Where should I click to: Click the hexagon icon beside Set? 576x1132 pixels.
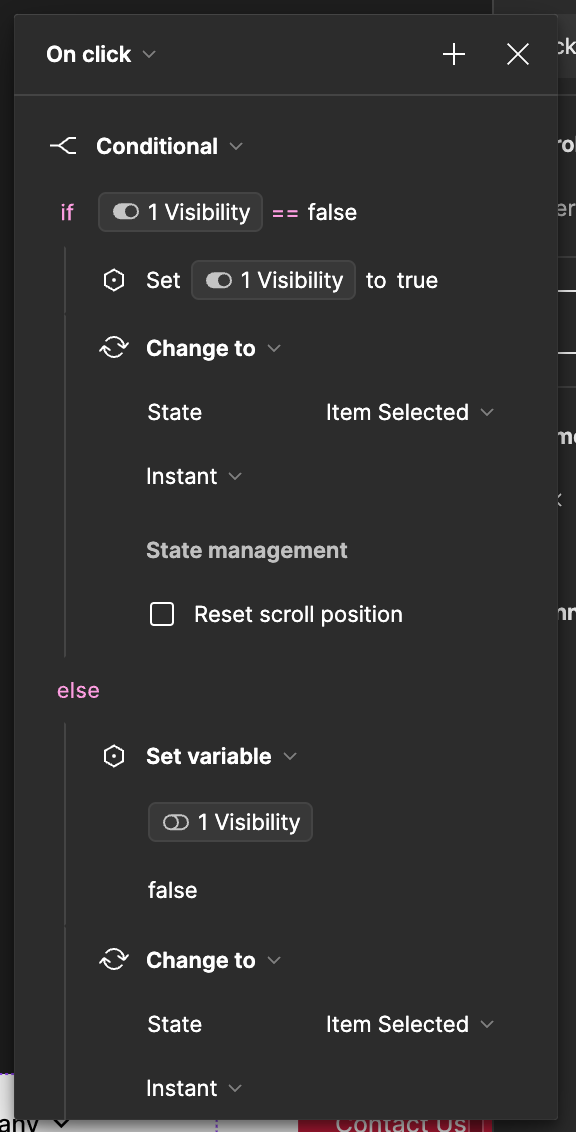pos(114,280)
